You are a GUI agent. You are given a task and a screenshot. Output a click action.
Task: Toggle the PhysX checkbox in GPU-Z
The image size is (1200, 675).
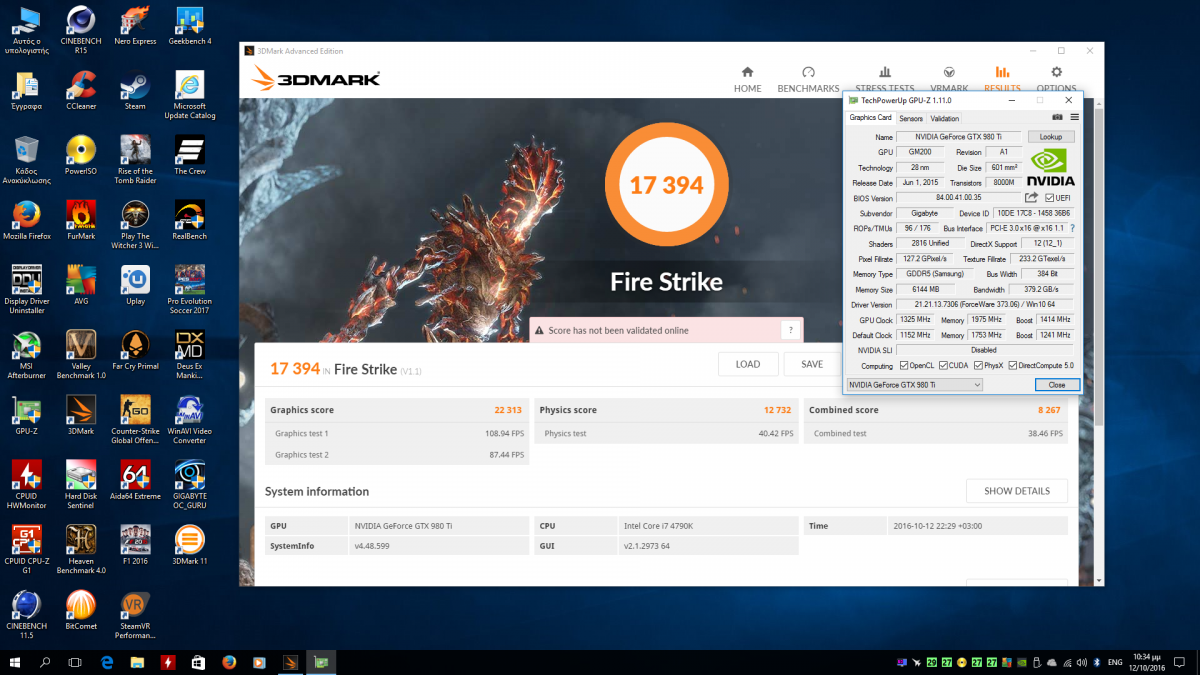(978, 365)
